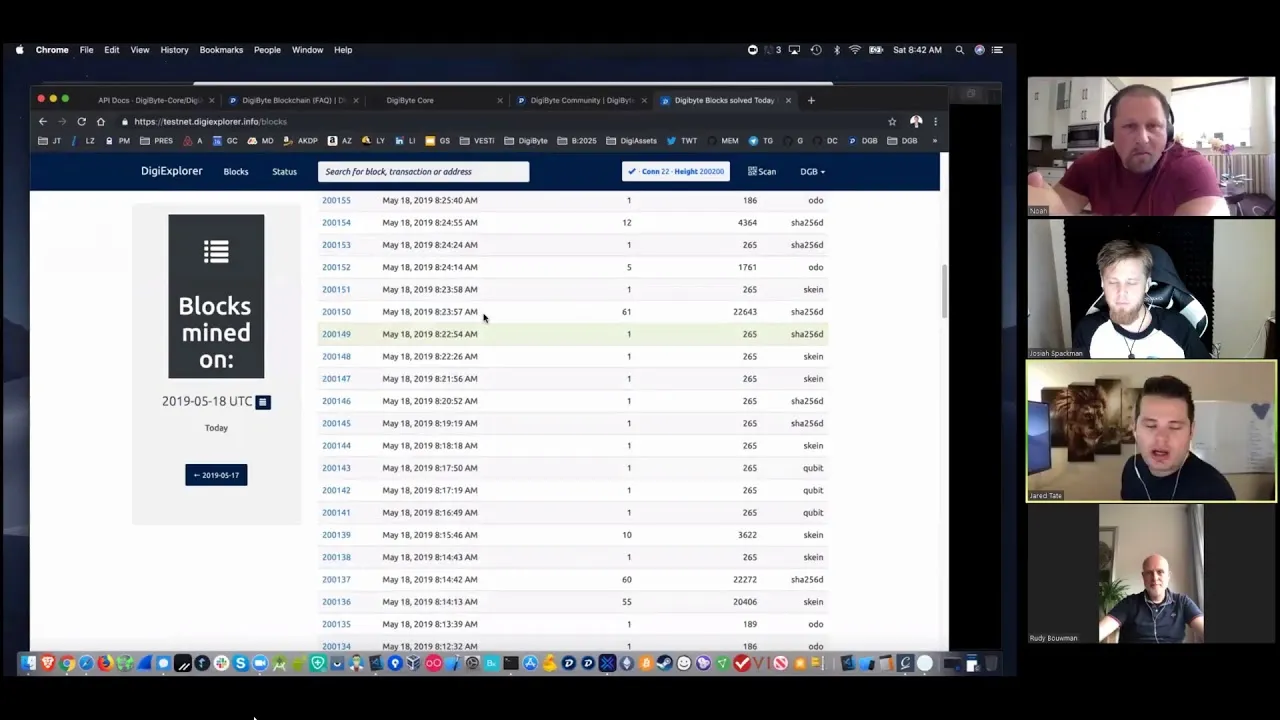Open the AKDP bookmark
This screenshot has height=720, width=1280.
click(301, 141)
